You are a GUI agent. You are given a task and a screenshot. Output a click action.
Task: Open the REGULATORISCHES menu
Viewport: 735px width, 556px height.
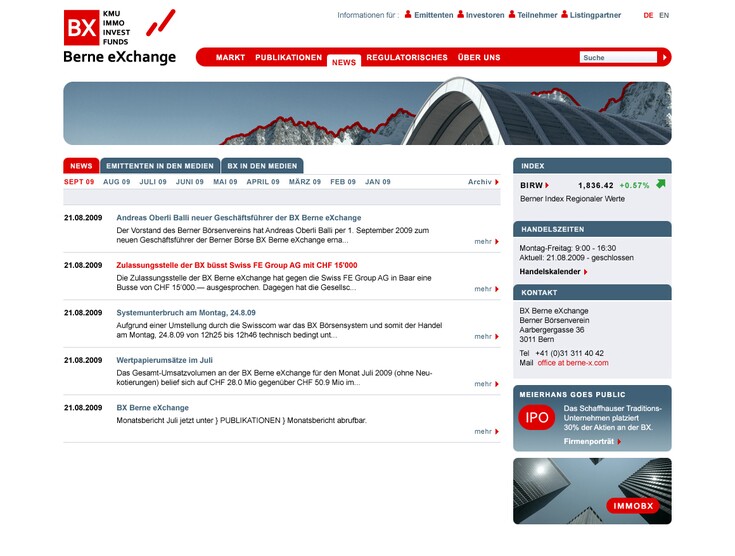tap(407, 57)
